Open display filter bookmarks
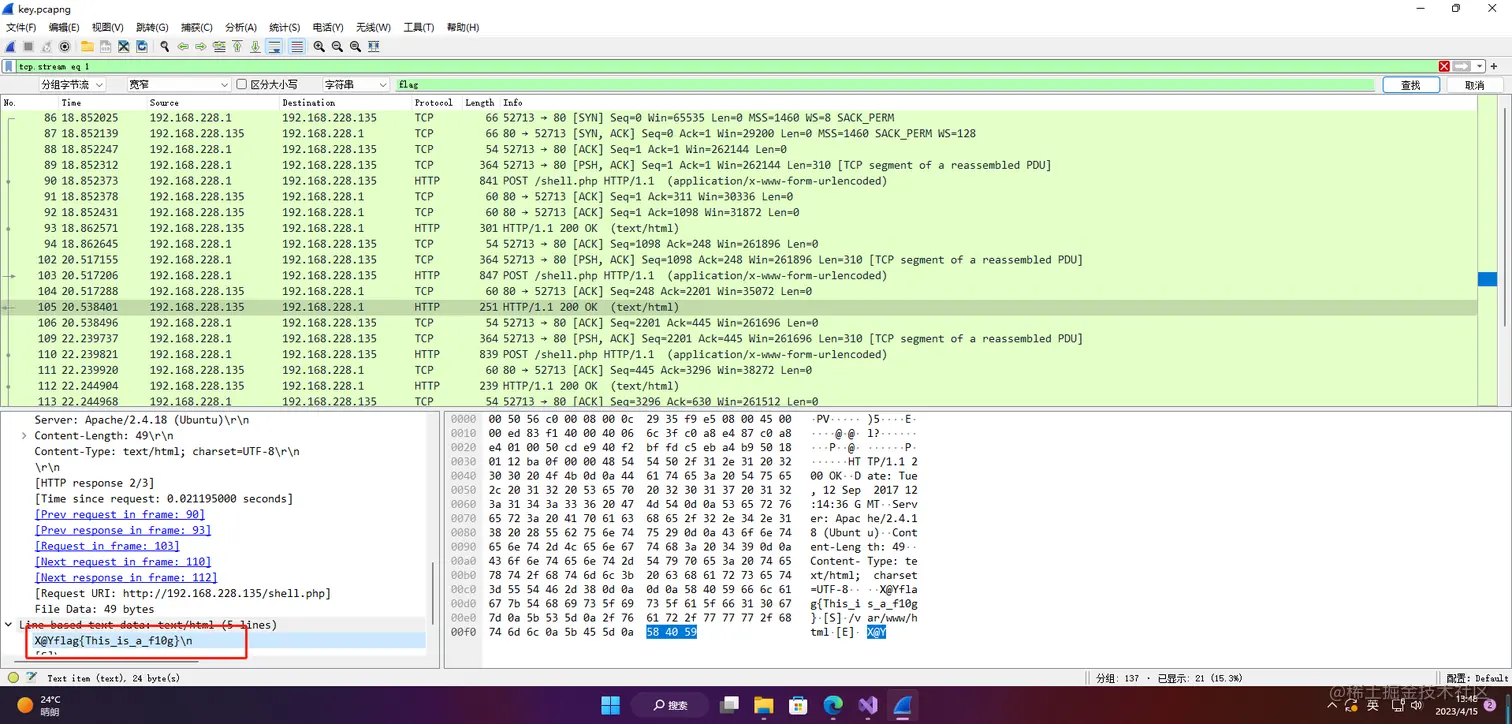The height and width of the screenshot is (724, 1512). pyautogui.click(x=9, y=66)
